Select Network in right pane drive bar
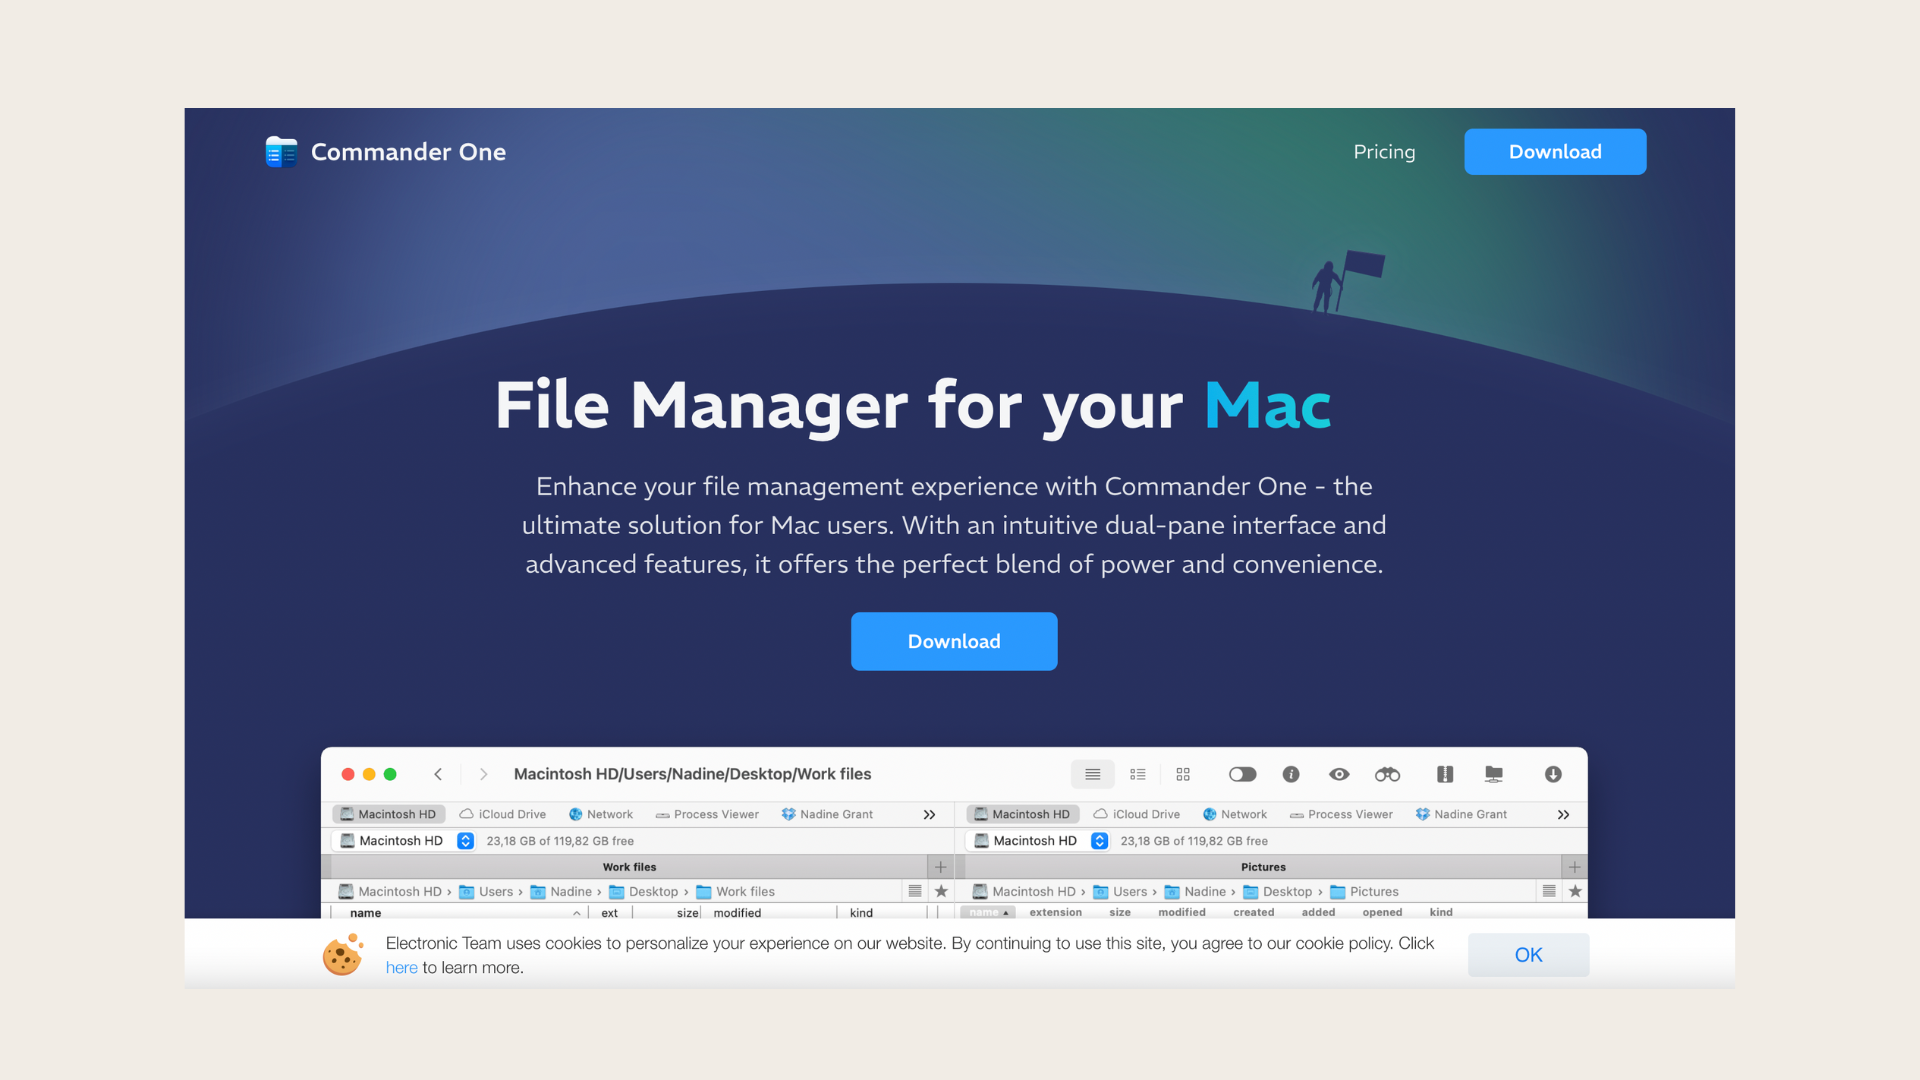Screen dimensions: 1920x1080 coord(1235,814)
